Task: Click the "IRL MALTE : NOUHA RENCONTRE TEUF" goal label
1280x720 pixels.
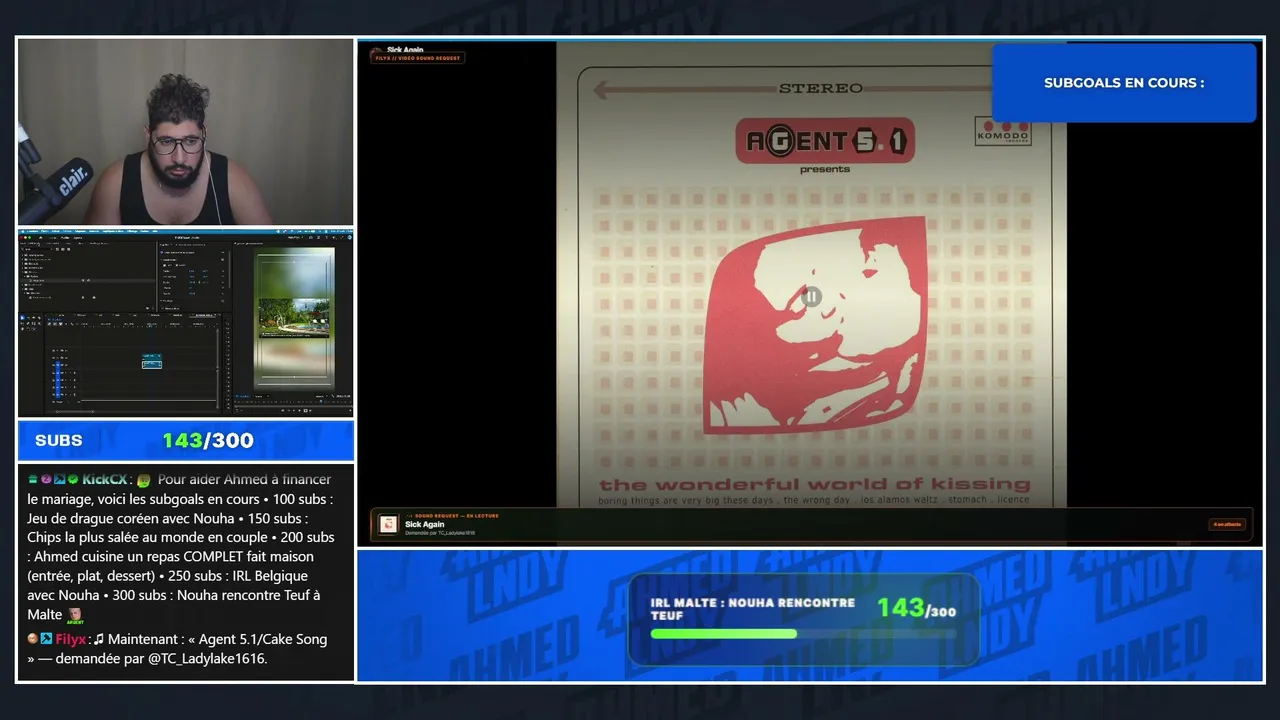Action: coord(753,609)
